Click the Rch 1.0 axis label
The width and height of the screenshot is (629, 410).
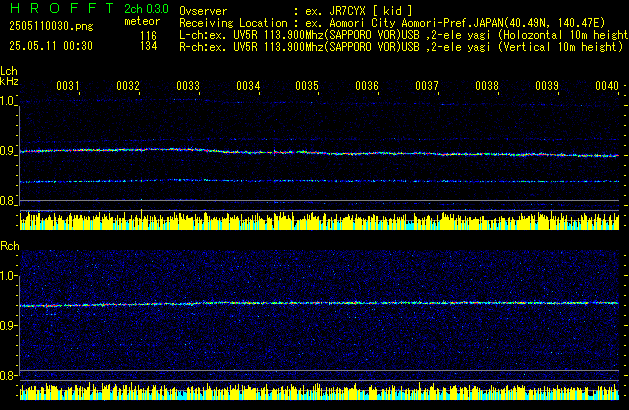click(7, 276)
